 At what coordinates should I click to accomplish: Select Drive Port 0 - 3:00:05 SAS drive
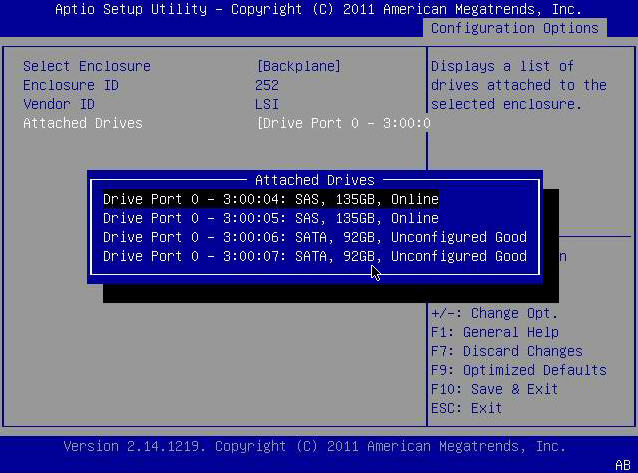coord(271,218)
